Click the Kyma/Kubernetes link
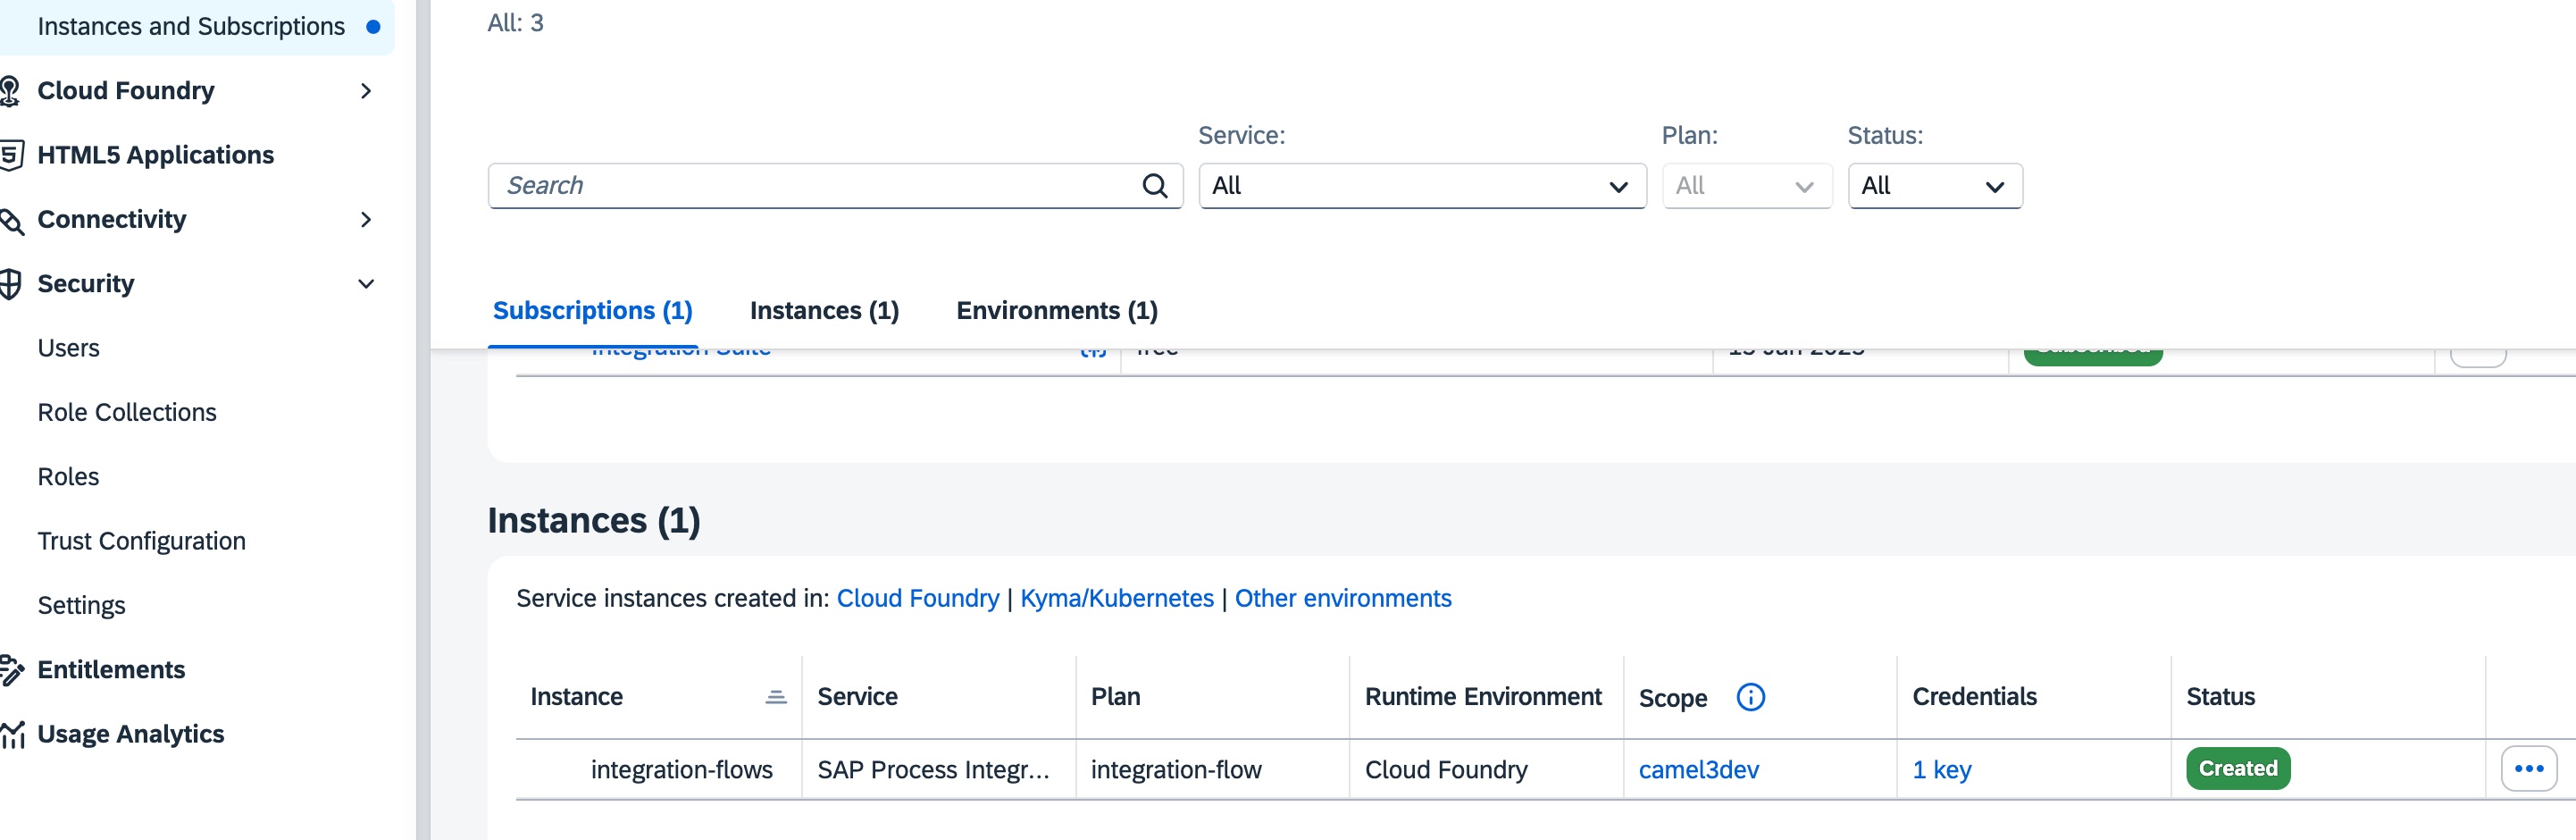 click(1116, 598)
